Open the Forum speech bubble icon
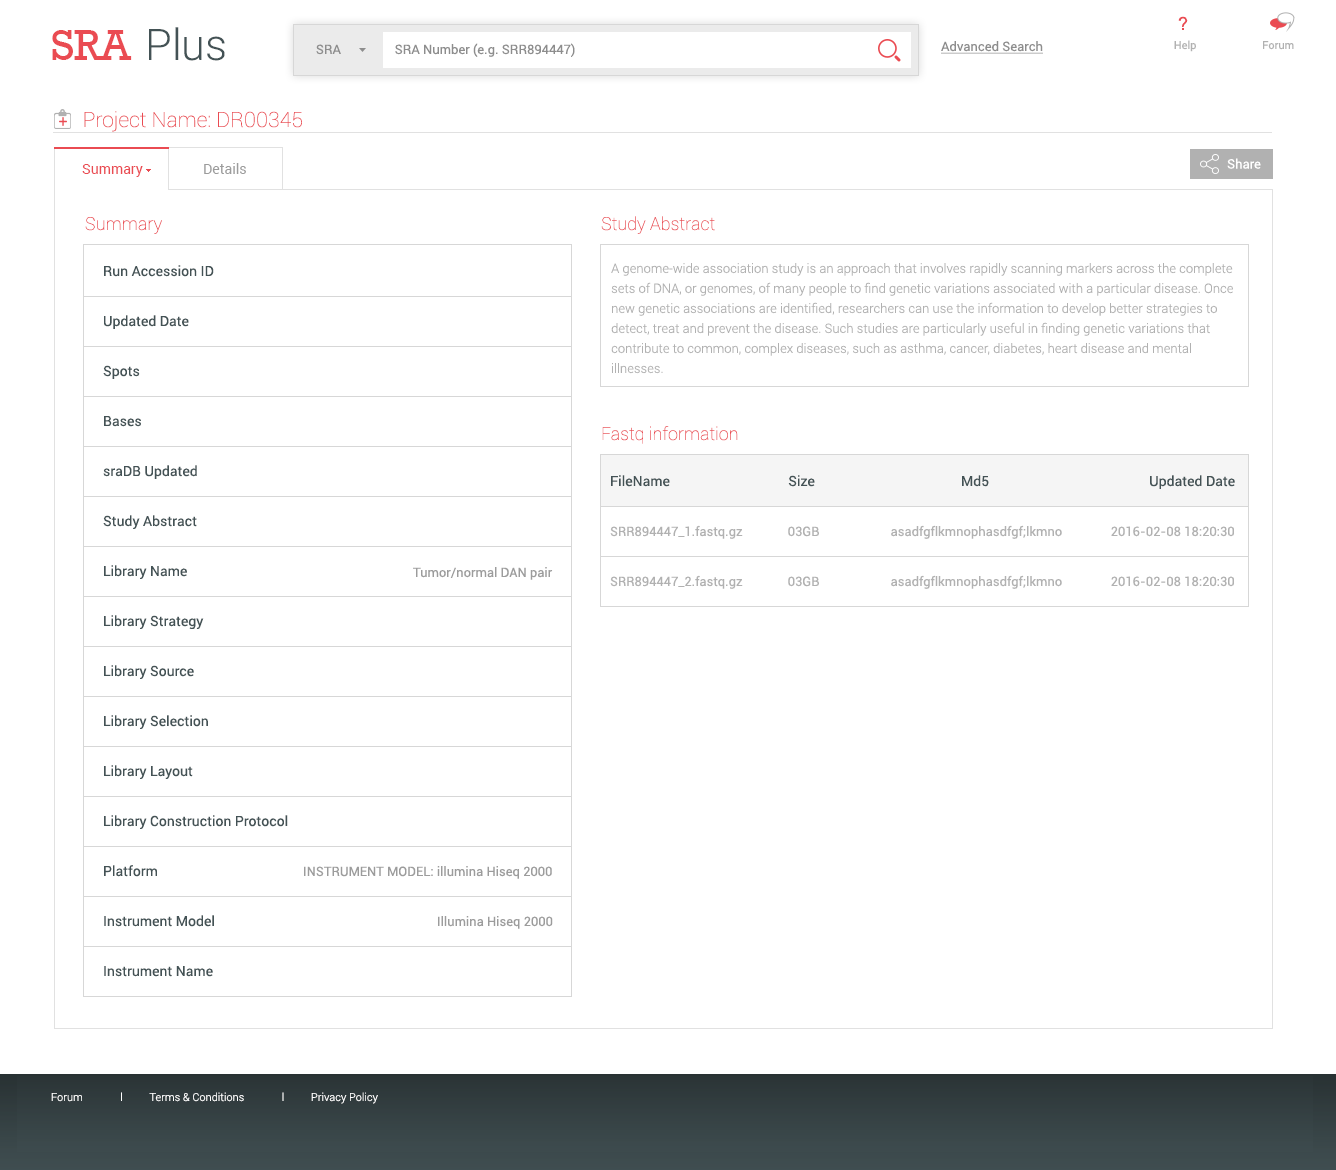The image size is (1336, 1170). tap(1280, 22)
